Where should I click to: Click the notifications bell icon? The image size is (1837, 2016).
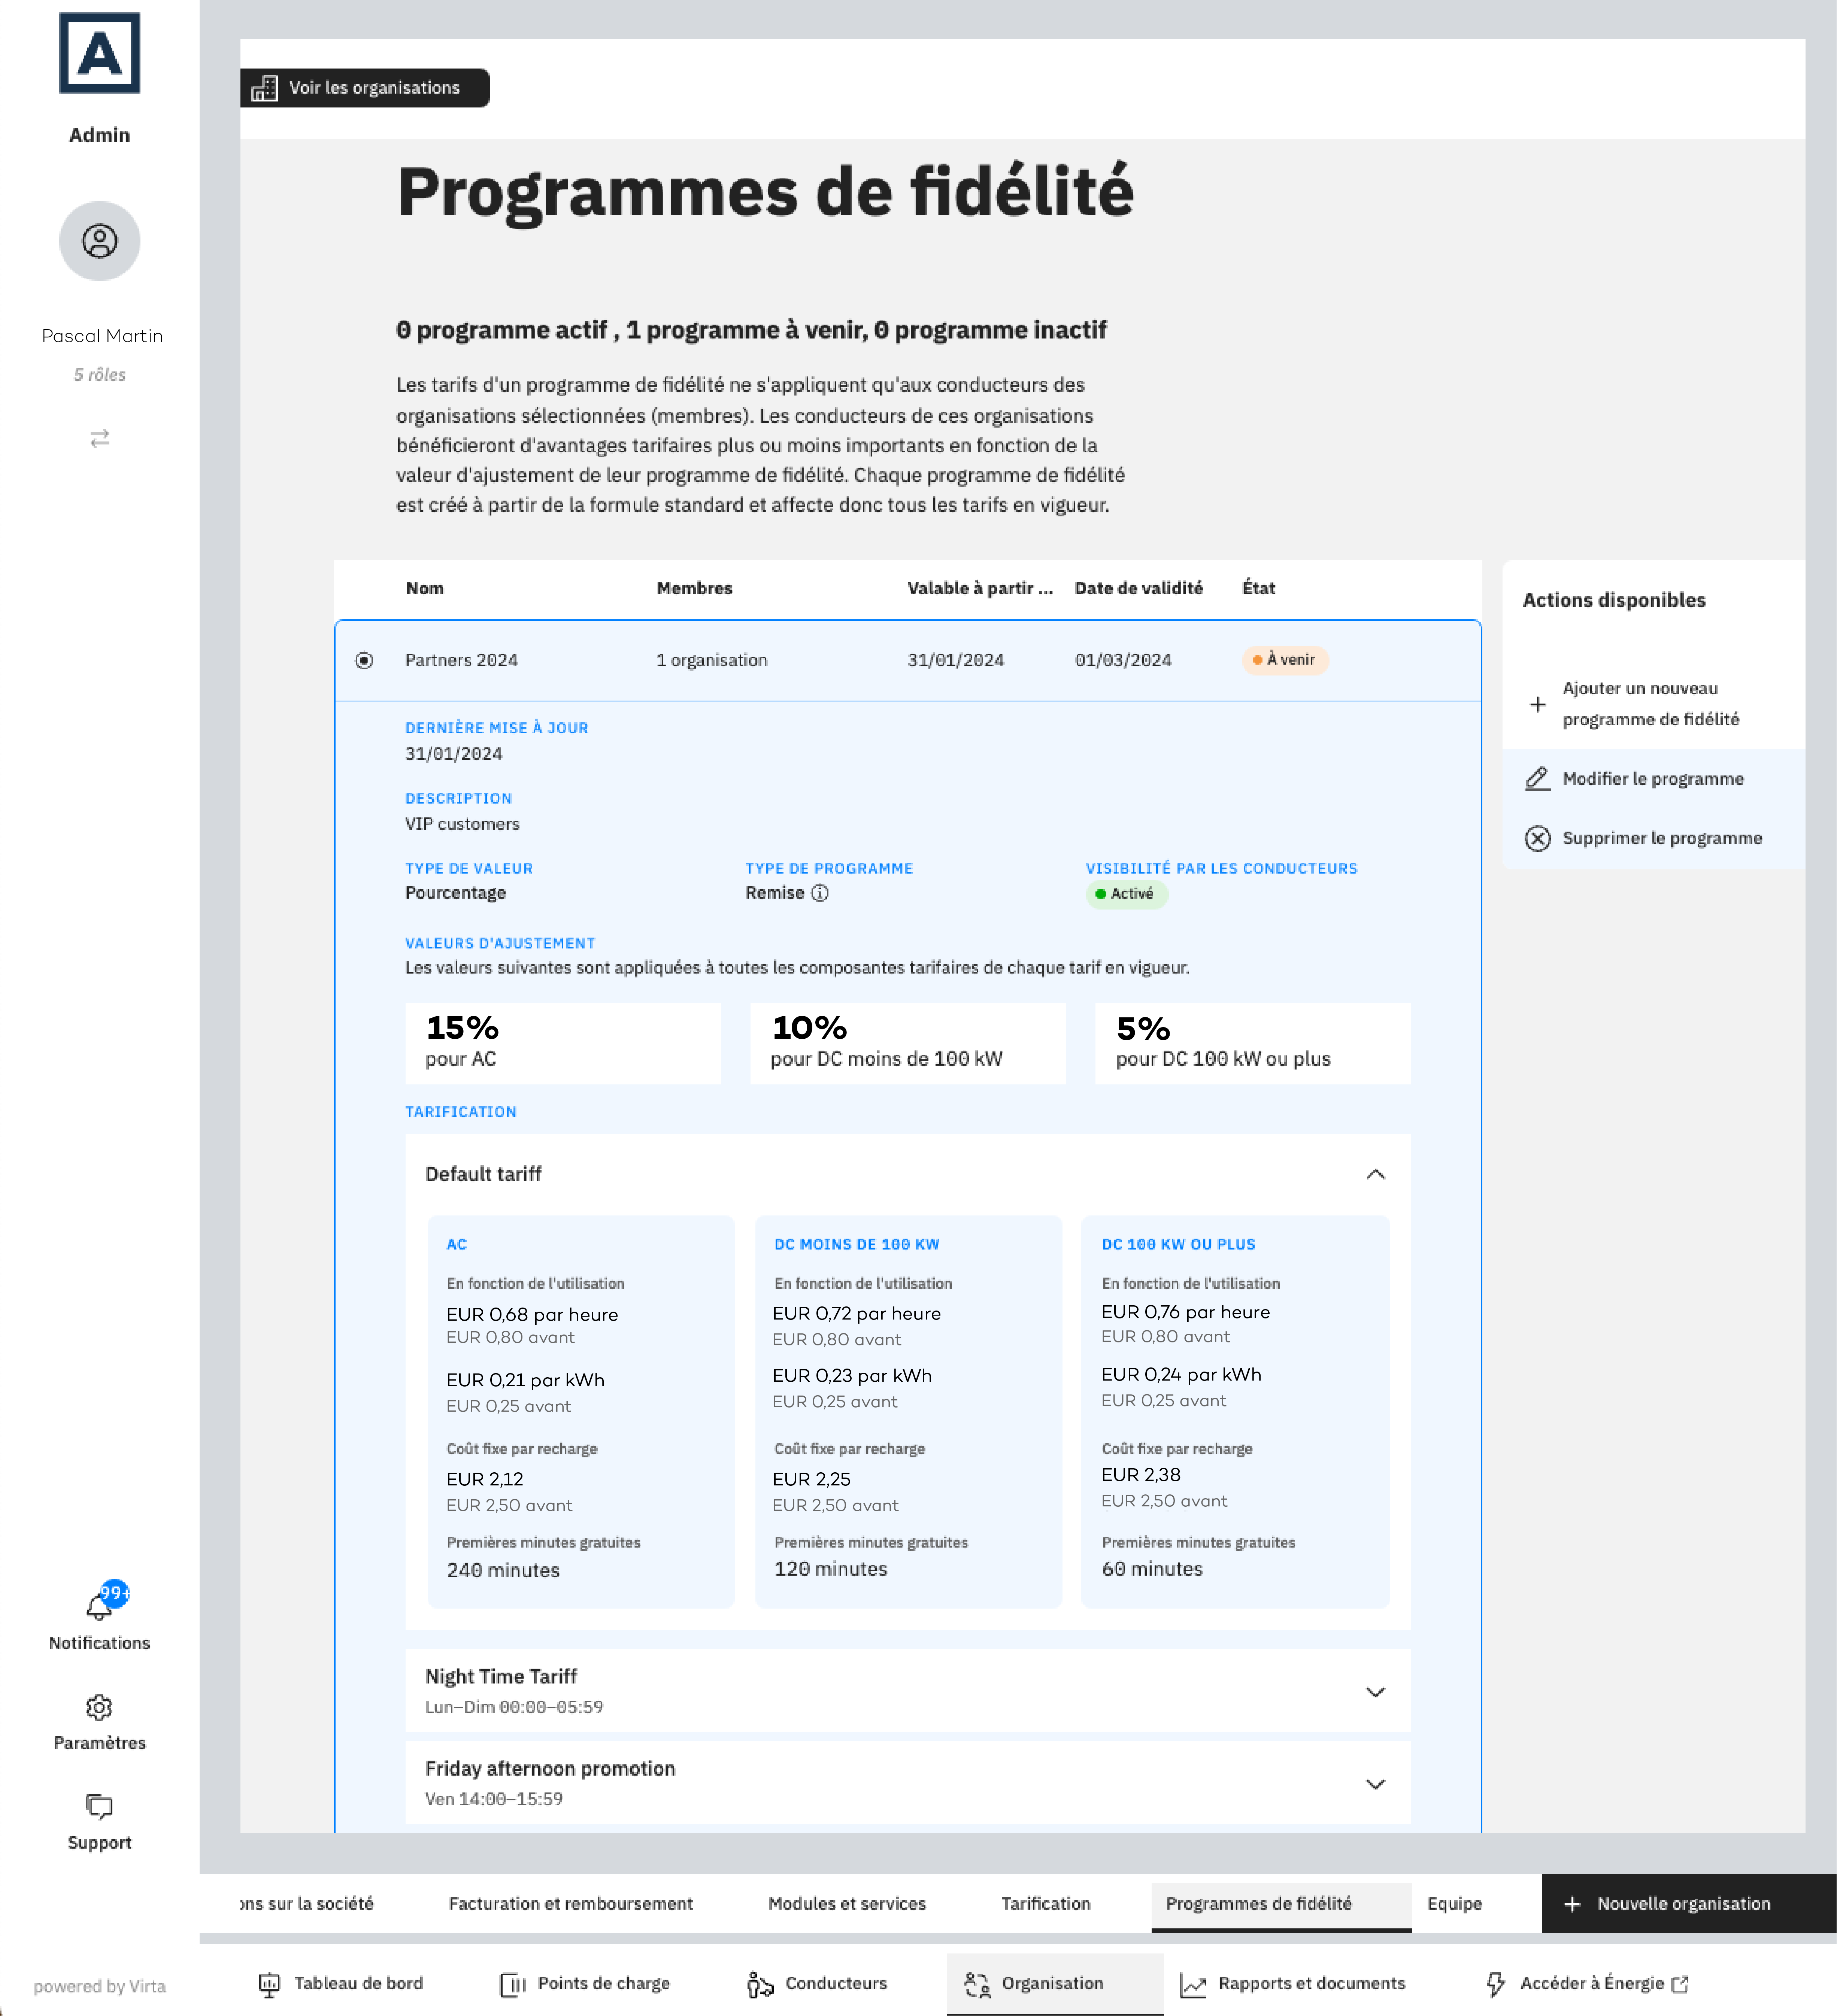[x=98, y=1607]
